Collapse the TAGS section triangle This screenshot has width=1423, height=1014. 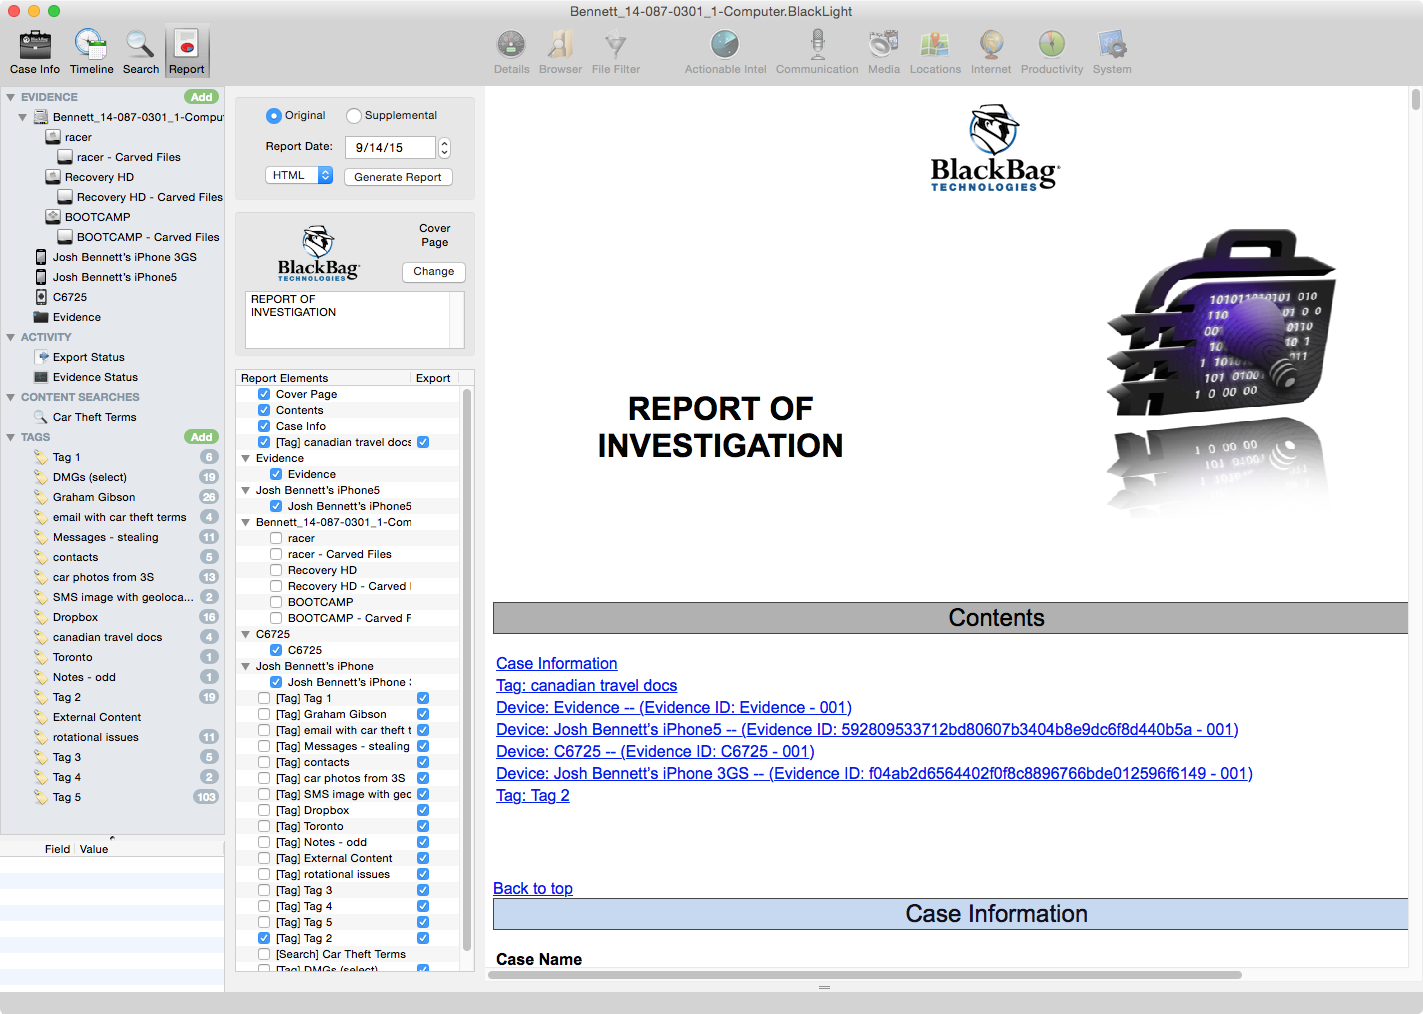(x=10, y=437)
